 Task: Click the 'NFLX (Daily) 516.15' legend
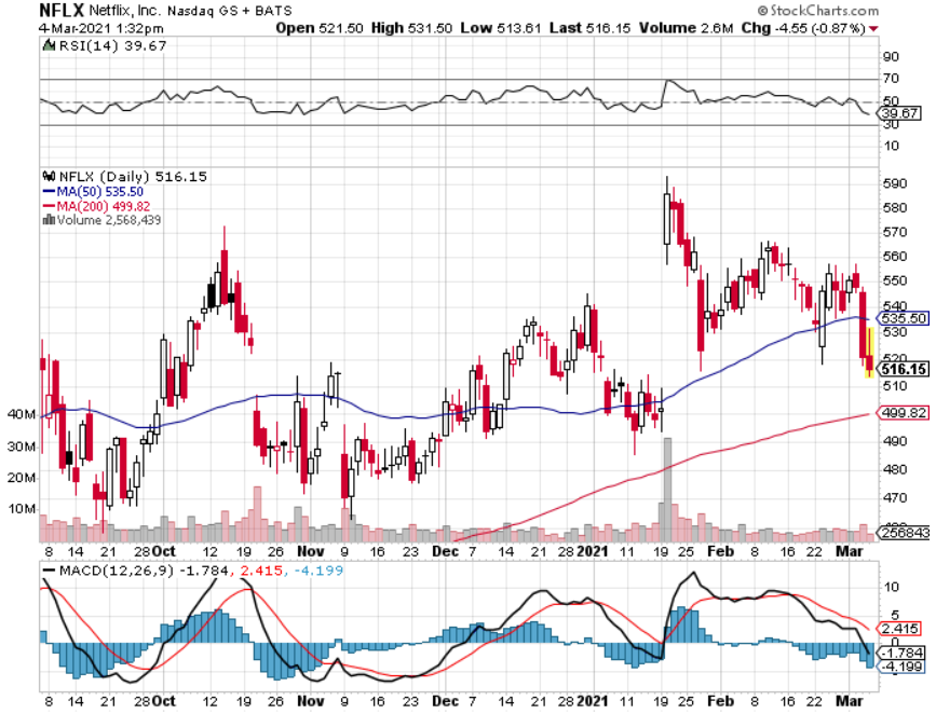133,177
